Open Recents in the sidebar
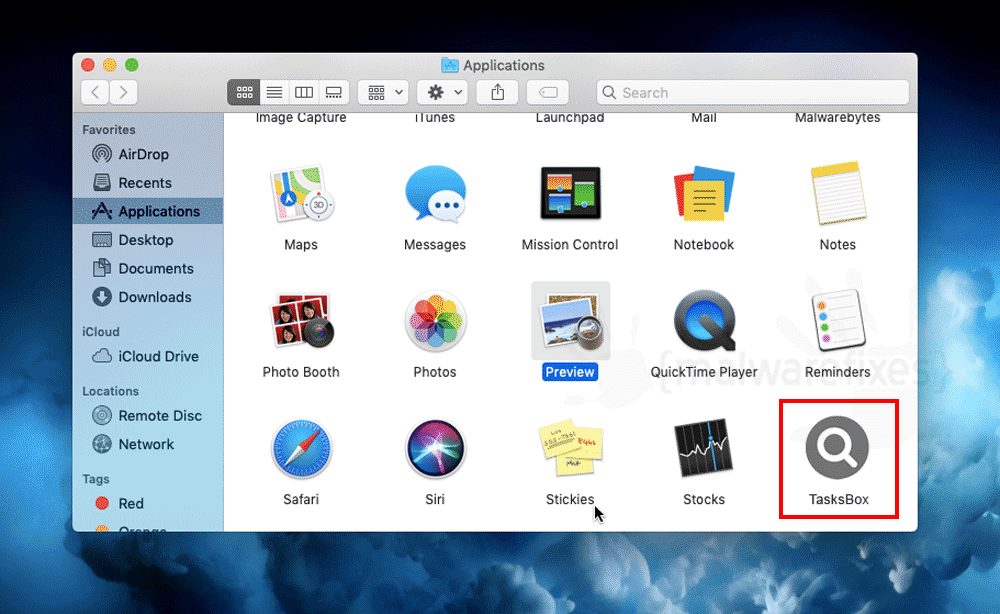This screenshot has height=614, width=1000. coord(148,183)
